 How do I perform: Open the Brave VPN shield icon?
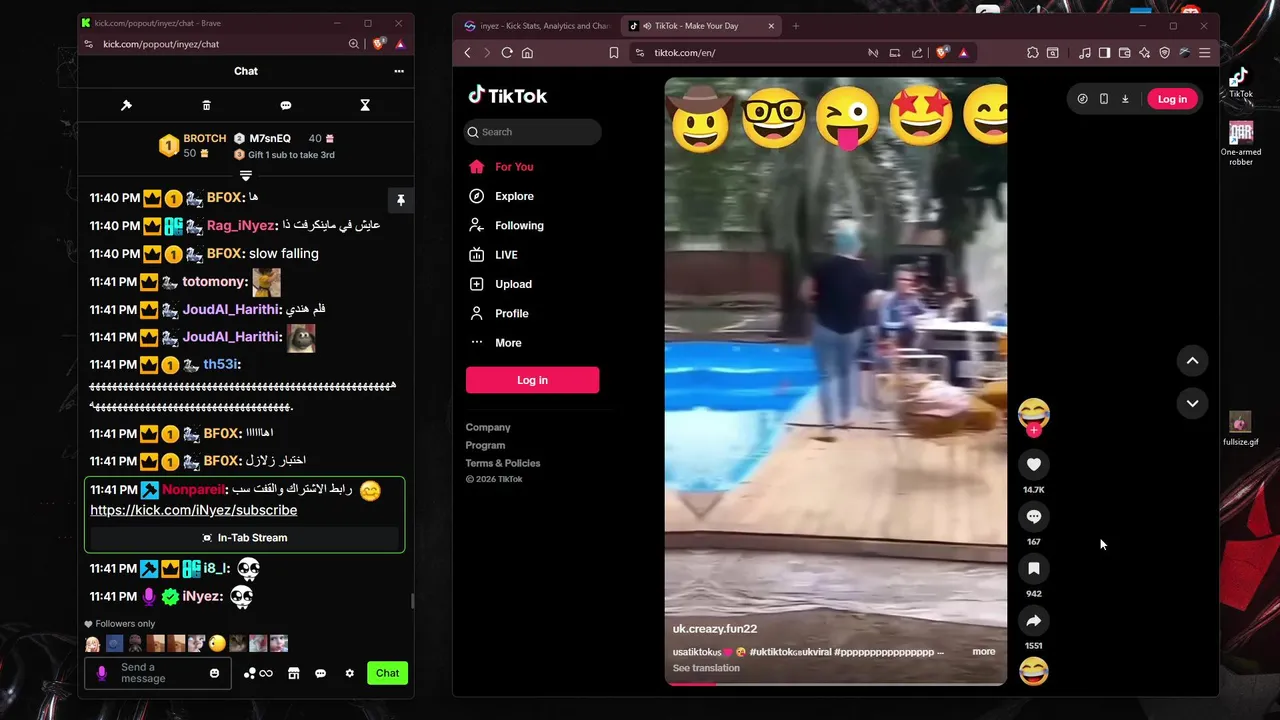(1165, 53)
